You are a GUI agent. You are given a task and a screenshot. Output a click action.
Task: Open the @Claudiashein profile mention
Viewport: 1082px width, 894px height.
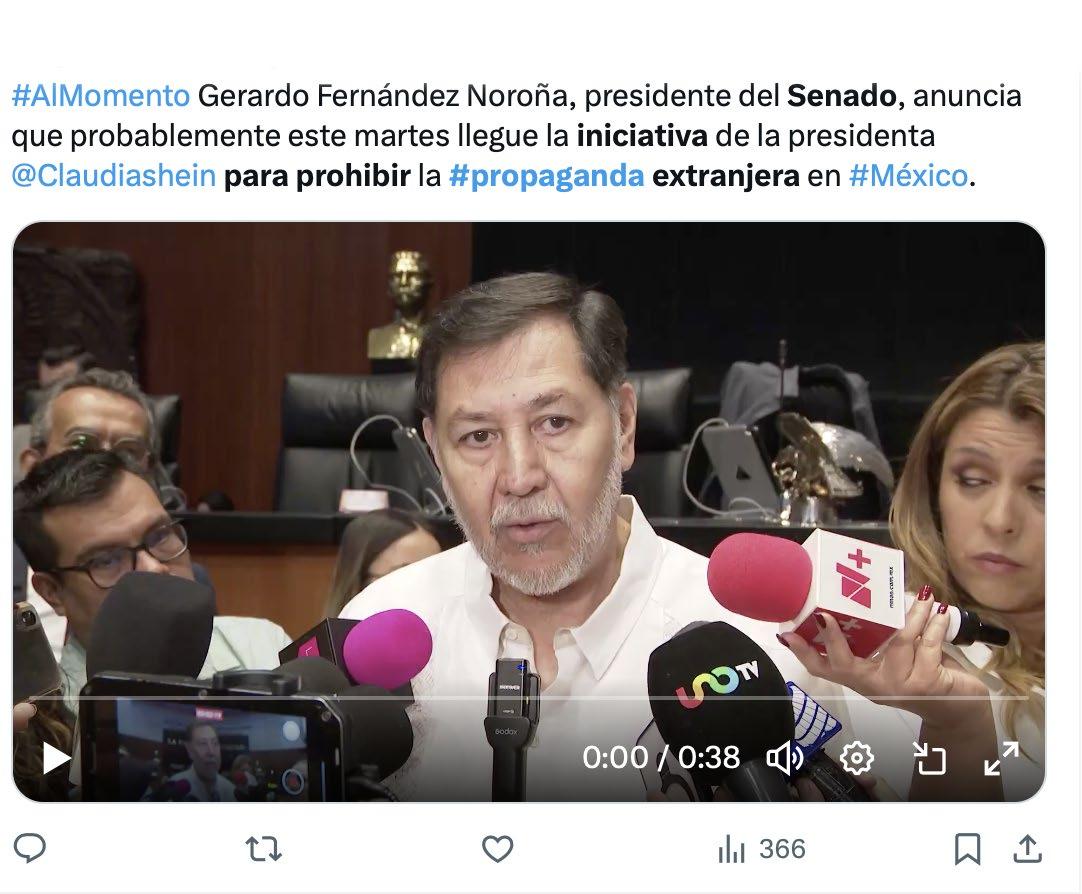(x=114, y=176)
